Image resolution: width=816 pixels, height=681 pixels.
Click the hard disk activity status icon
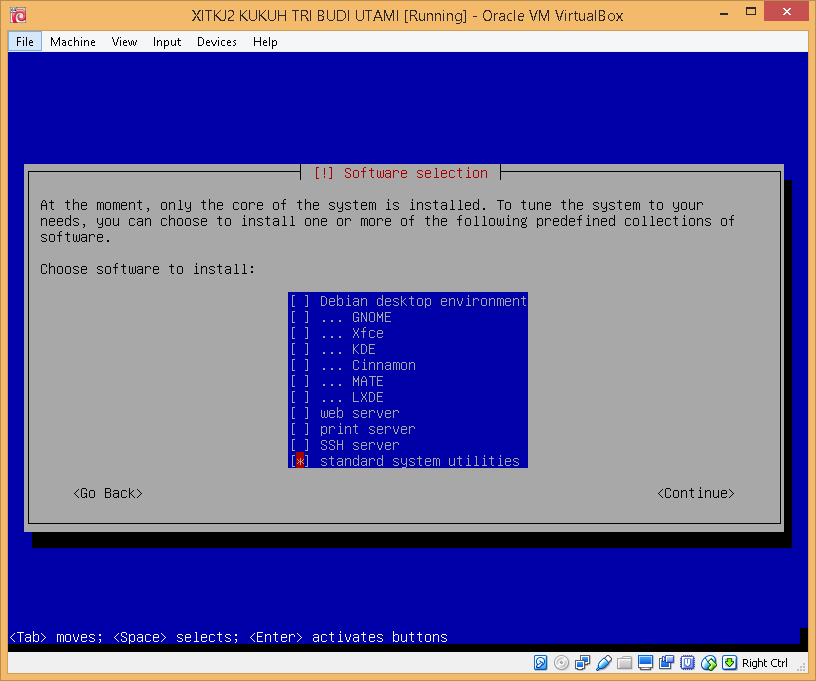pyautogui.click(x=541, y=663)
